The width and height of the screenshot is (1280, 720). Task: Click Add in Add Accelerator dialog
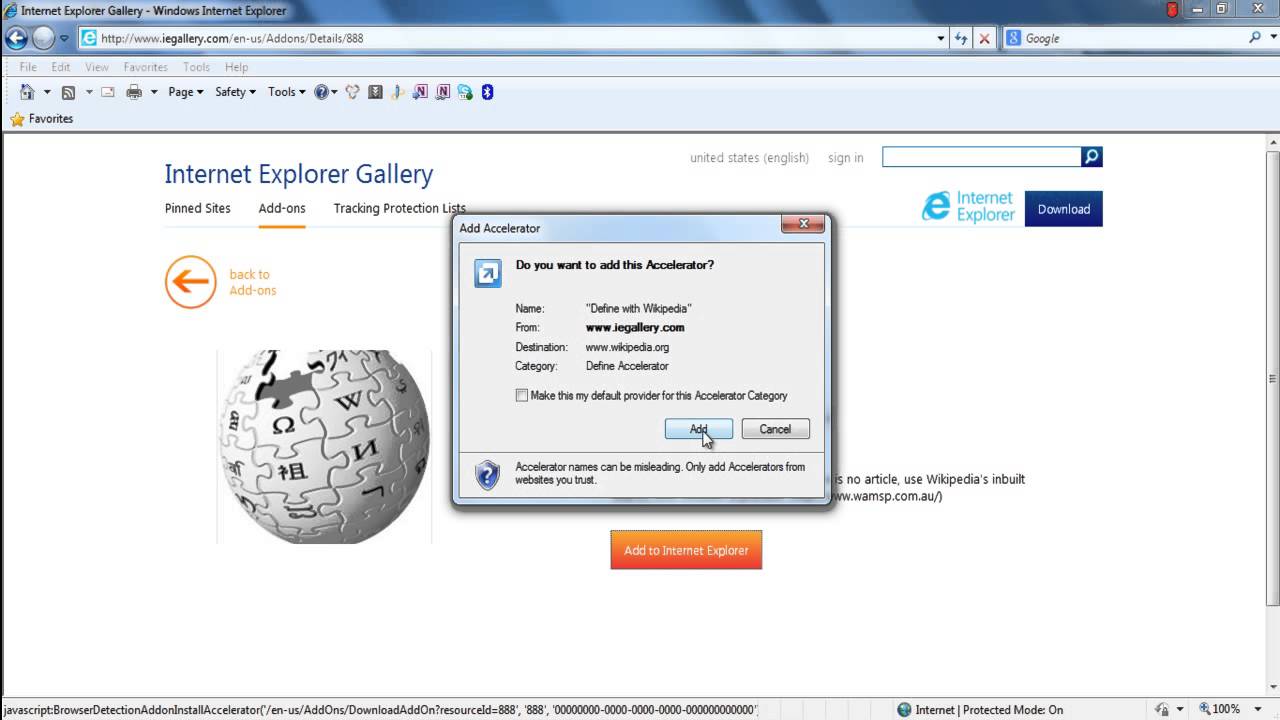click(x=699, y=429)
